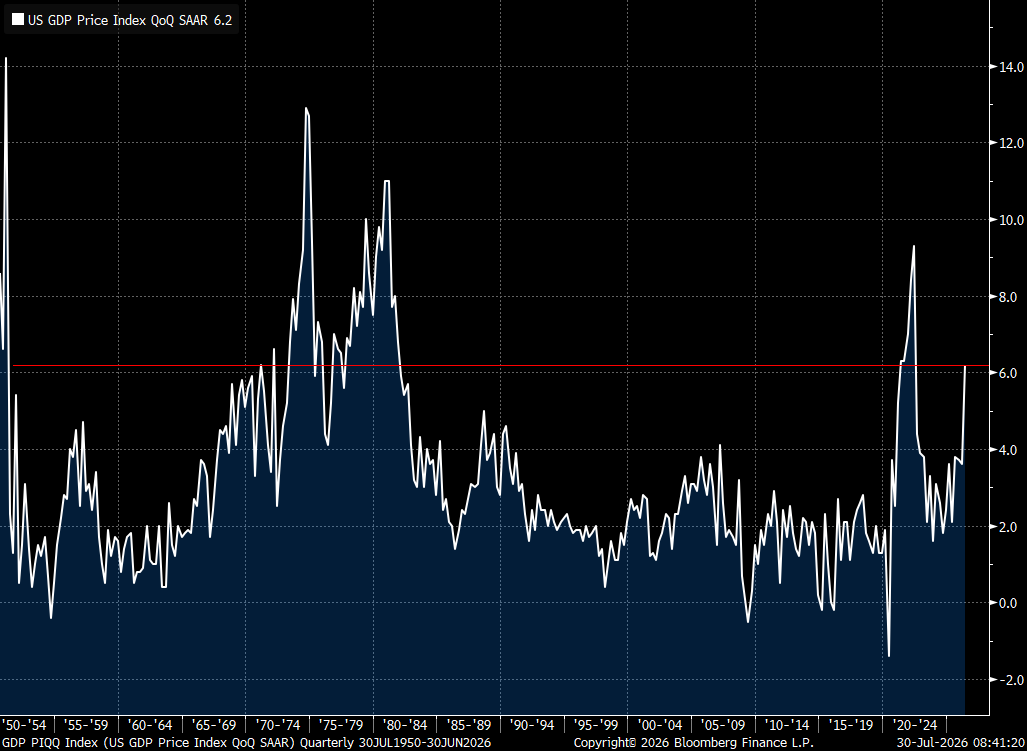Click the 14.0 y-axis label
This screenshot has height=751, width=1027.
coord(1011,67)
